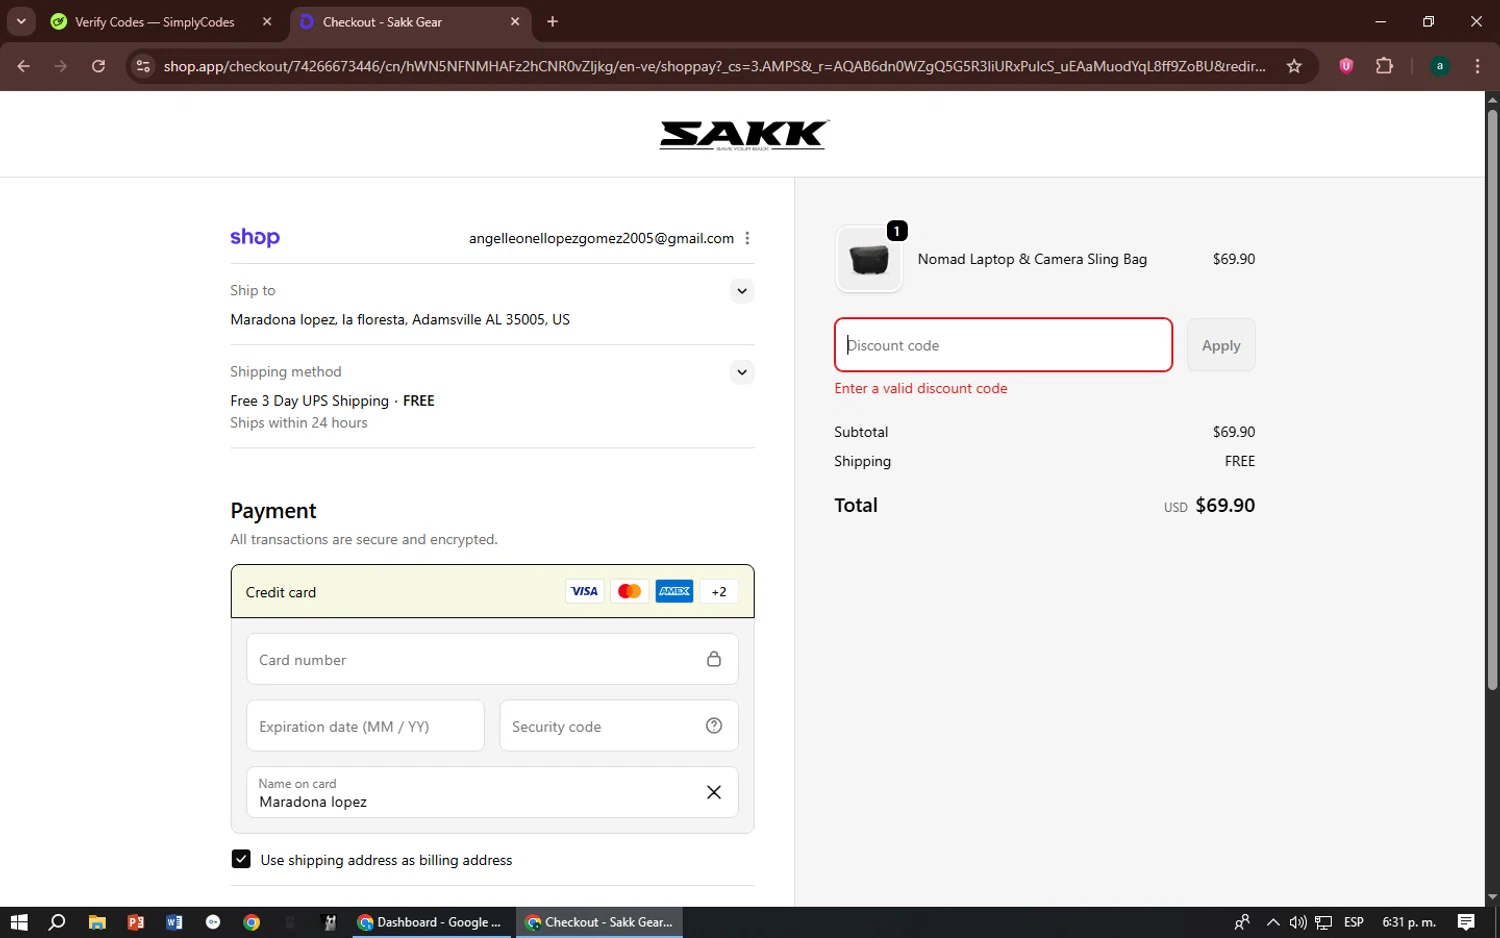Go forward in browser history
1500x938 pixels.
coord(61,66)
